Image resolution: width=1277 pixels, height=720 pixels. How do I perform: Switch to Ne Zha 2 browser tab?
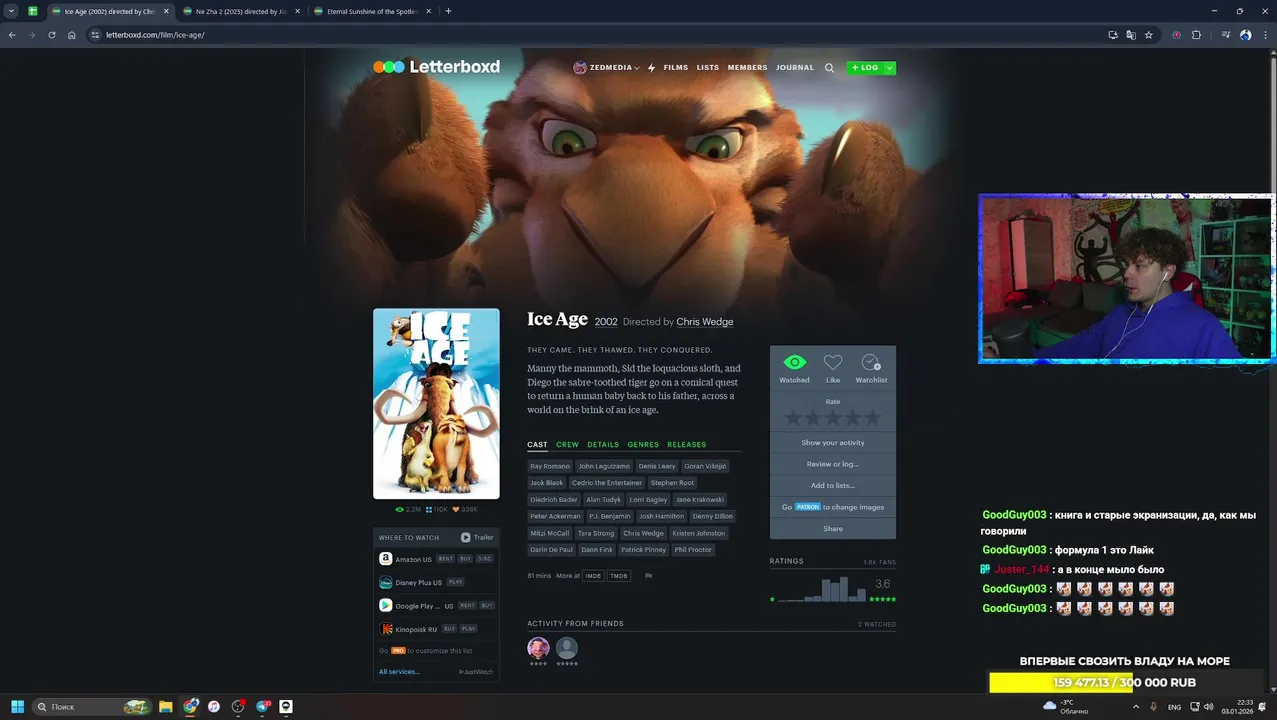click(240, 11)
